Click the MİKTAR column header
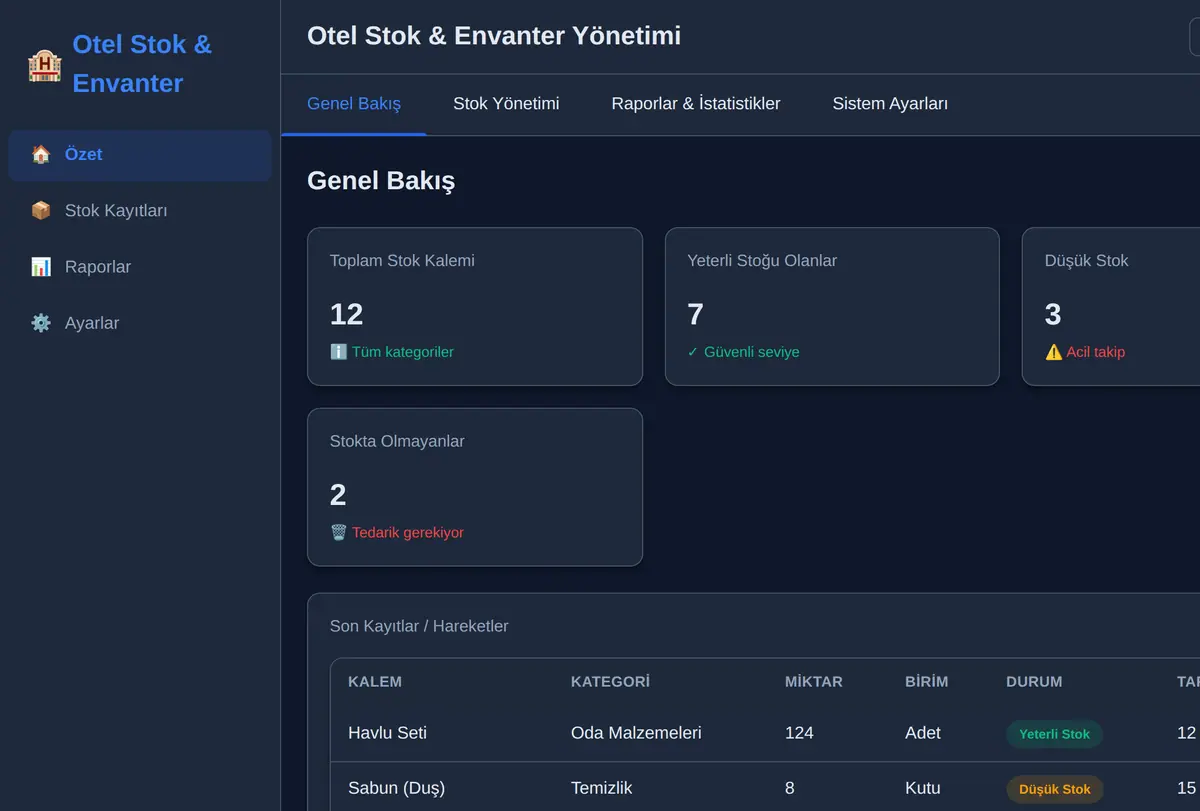This screenshot has height=811, width=1200. pos(814,682)
